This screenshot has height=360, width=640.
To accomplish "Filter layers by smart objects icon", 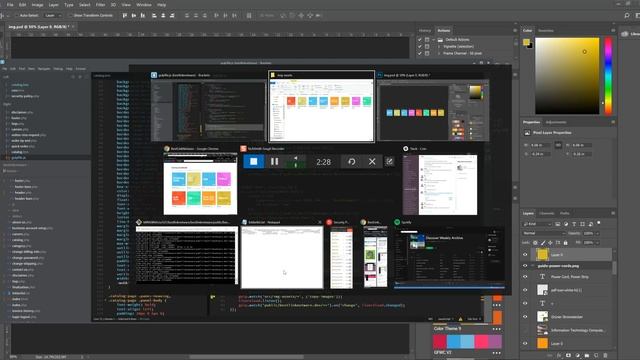I will tap(591, 224).
